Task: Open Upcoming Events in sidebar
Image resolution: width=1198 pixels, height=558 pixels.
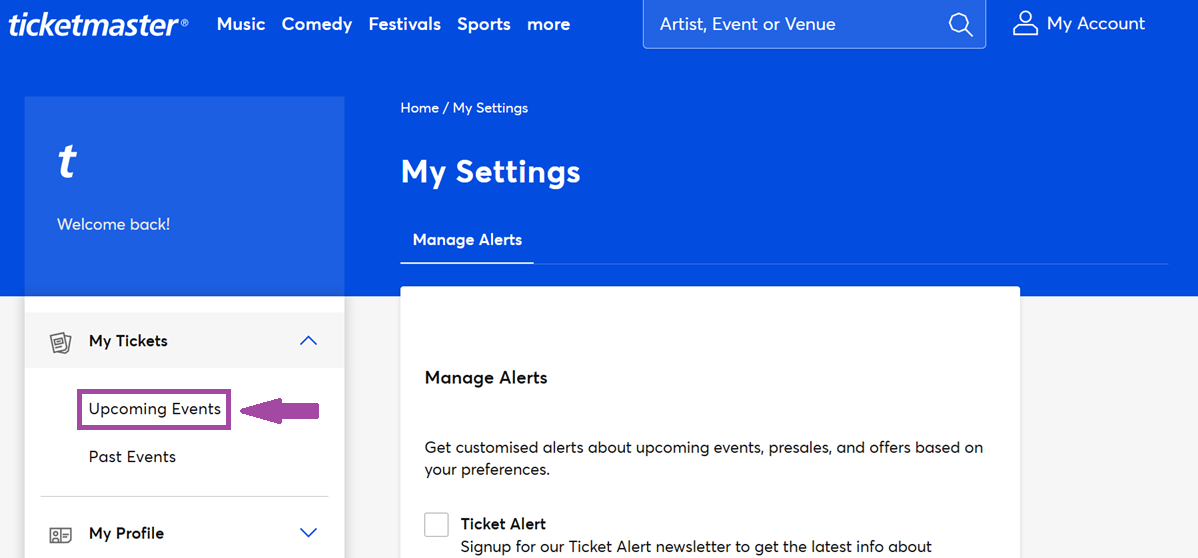Action: (154, 409)
